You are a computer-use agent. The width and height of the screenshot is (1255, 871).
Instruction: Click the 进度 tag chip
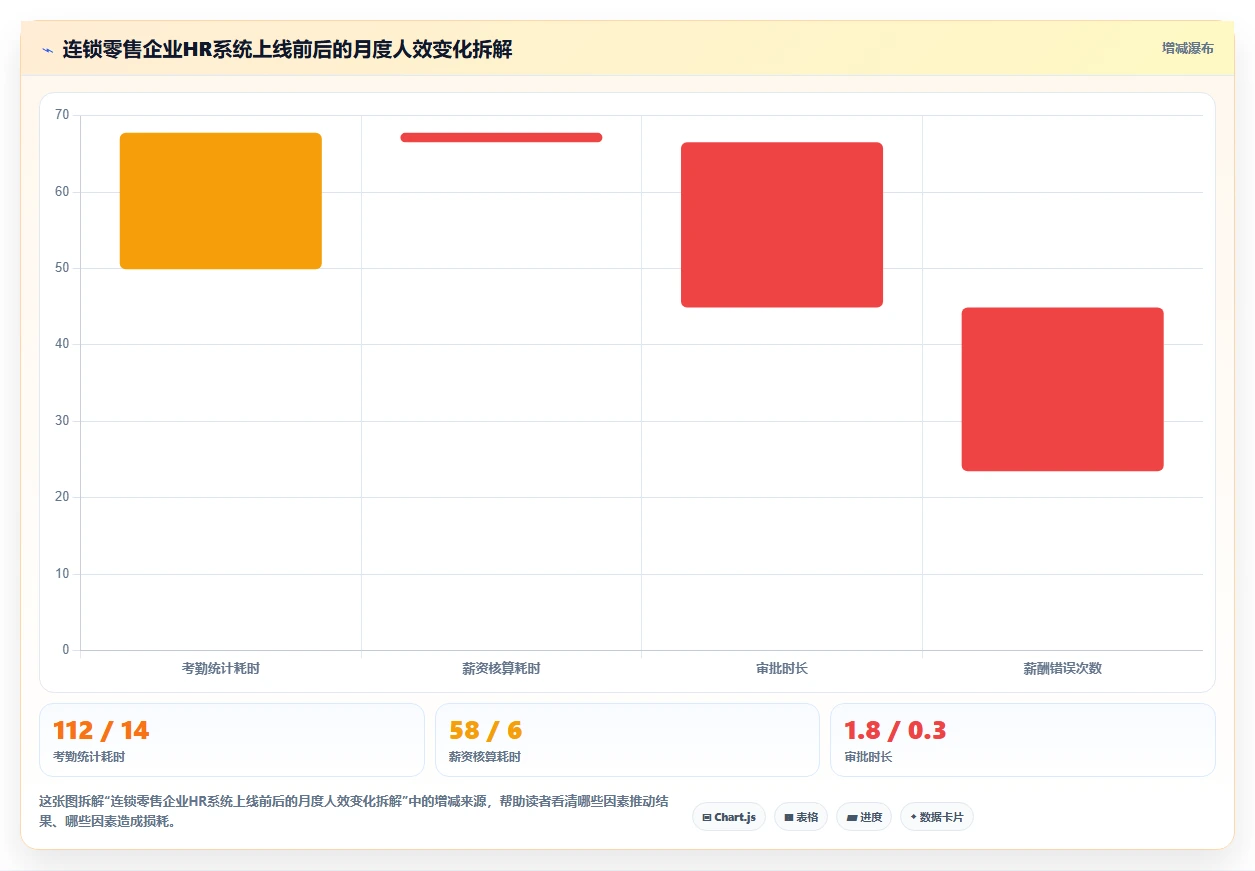864,817
